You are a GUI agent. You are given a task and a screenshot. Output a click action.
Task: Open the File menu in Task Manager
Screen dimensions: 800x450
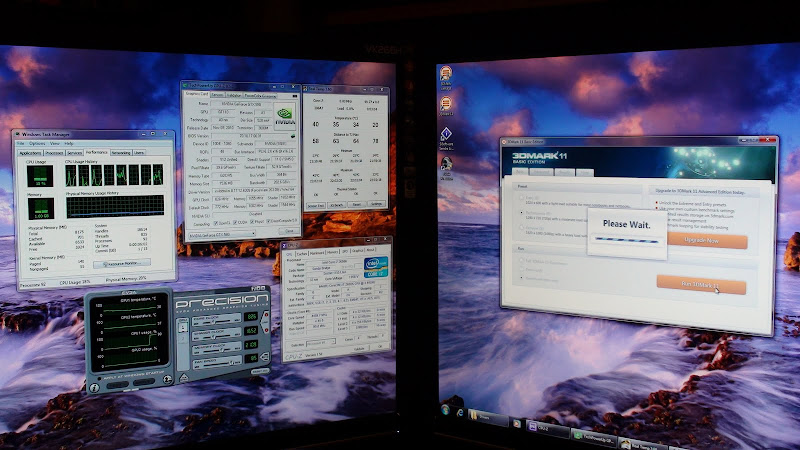click(21, 143)
